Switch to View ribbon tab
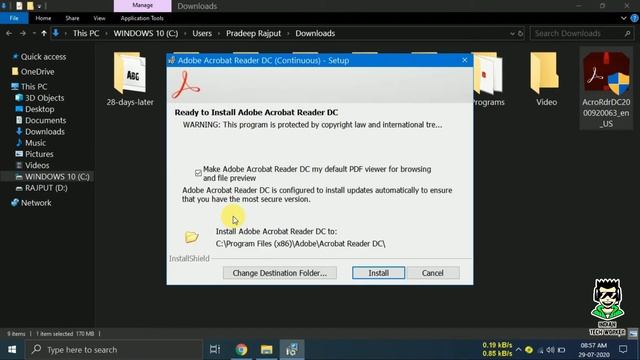 pos(99,18)
